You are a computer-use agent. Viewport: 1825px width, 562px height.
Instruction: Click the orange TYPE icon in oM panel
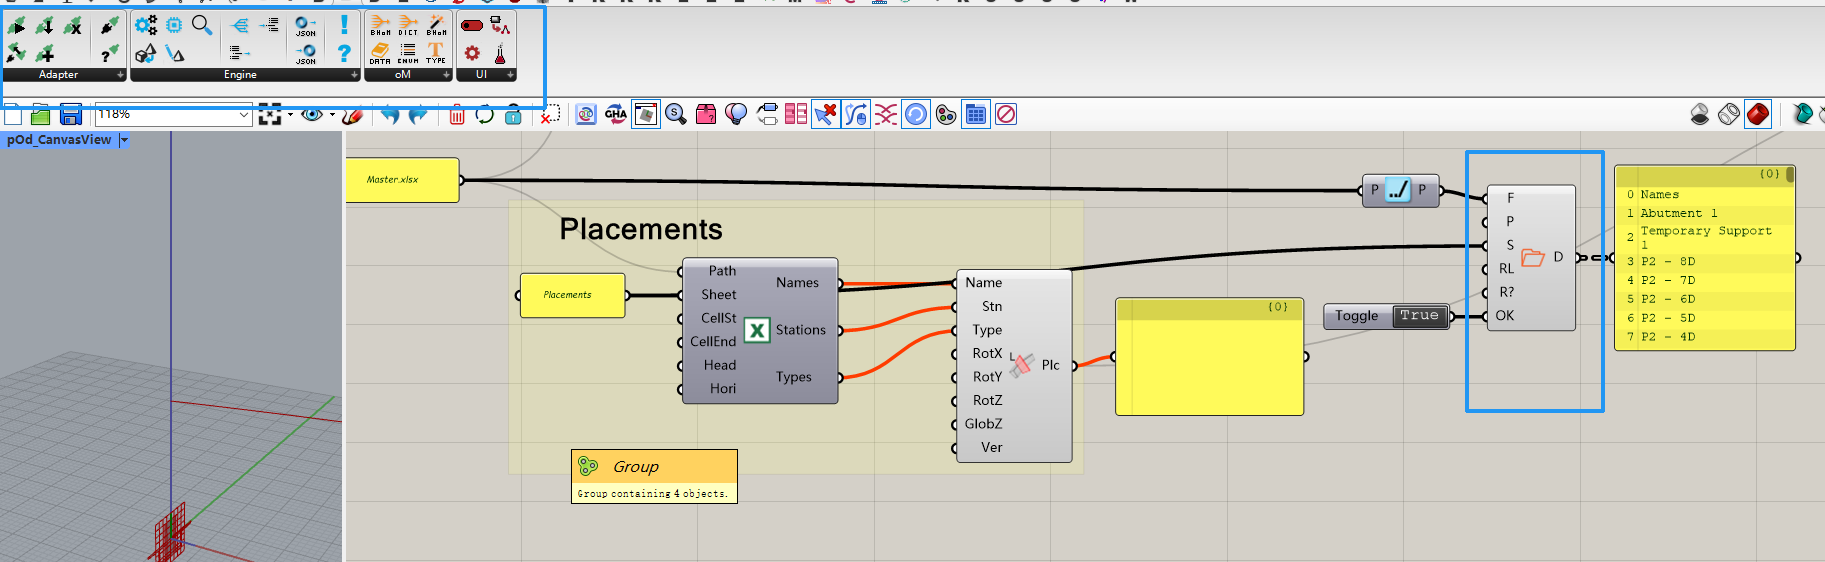point(436,53)
